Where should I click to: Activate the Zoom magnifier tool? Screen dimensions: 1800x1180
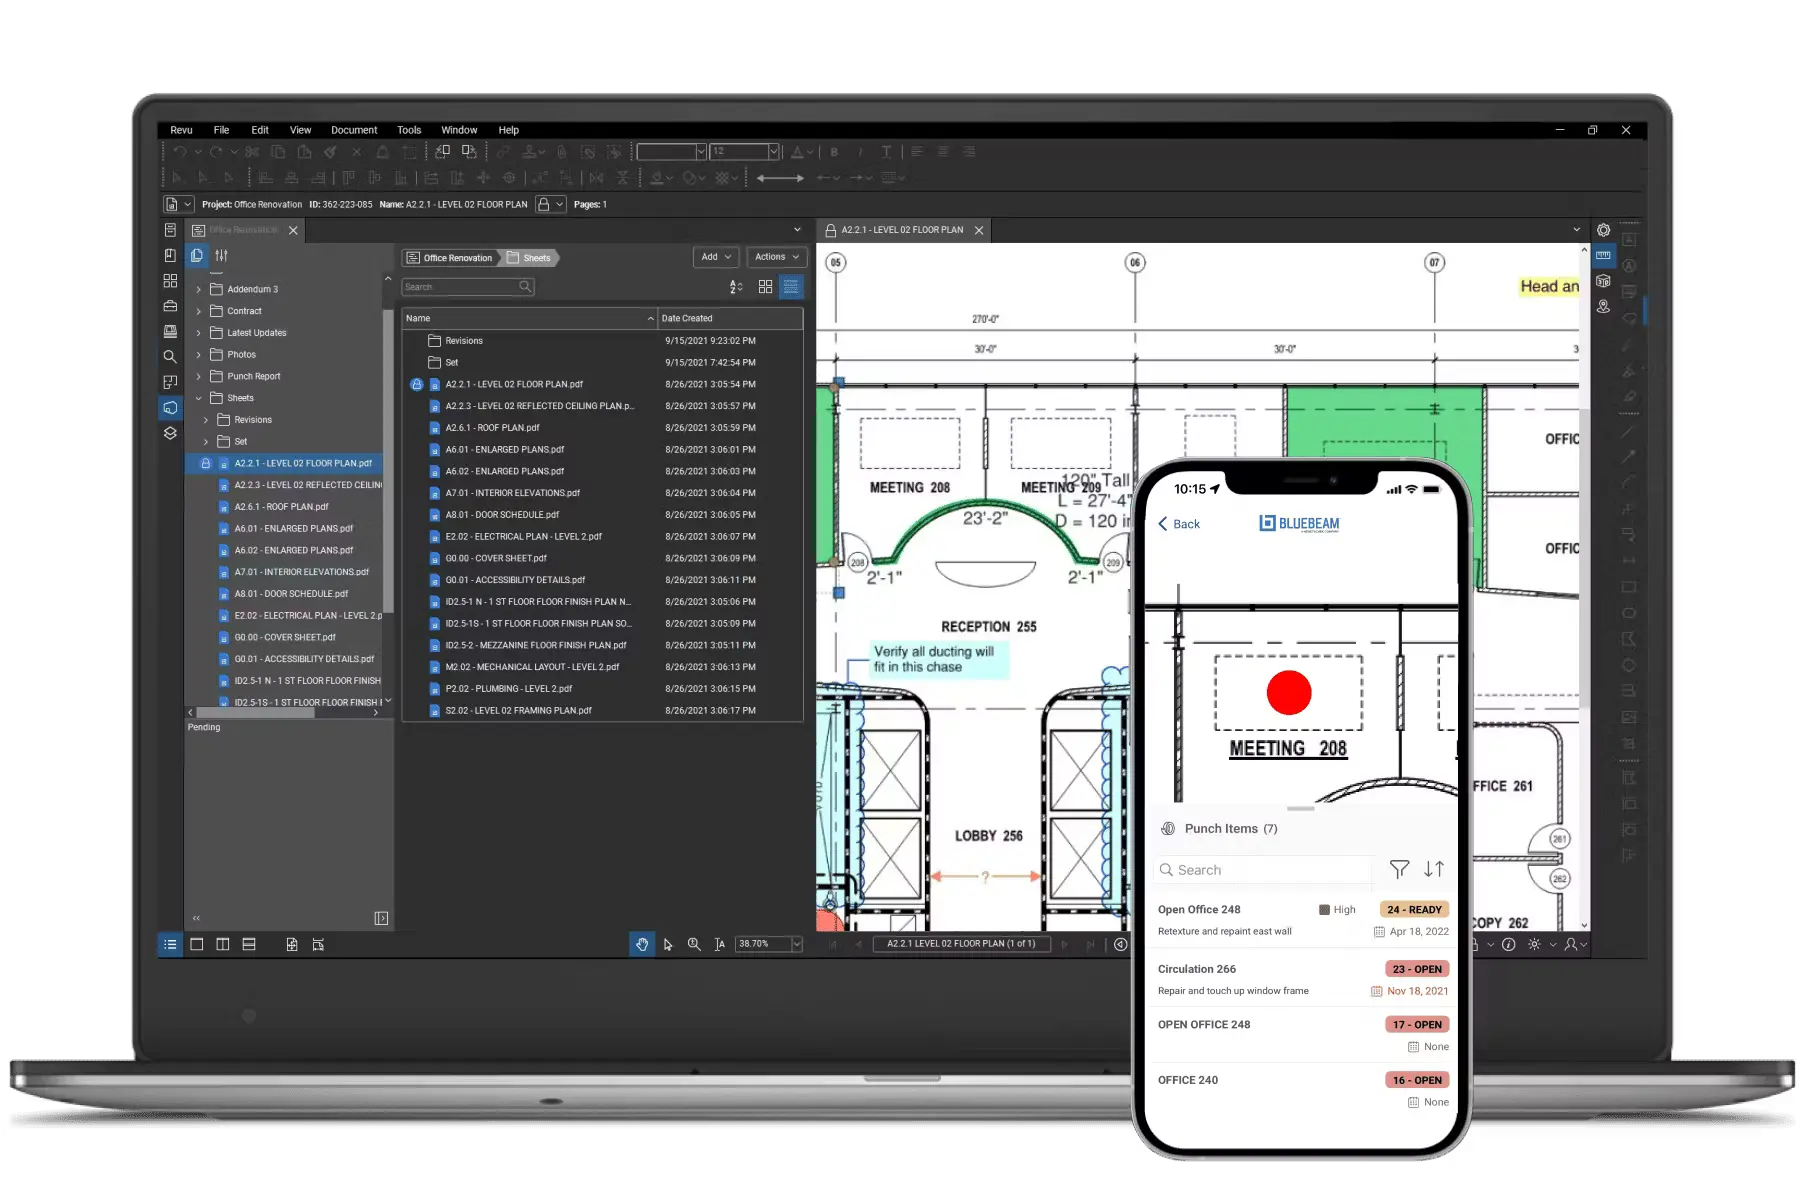(694, 944)
